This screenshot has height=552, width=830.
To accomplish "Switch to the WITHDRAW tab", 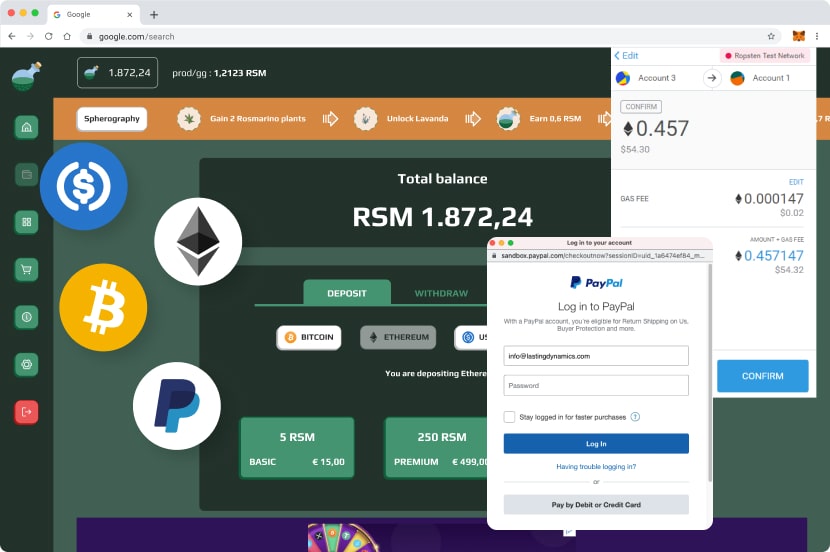I will click(441, 293).
